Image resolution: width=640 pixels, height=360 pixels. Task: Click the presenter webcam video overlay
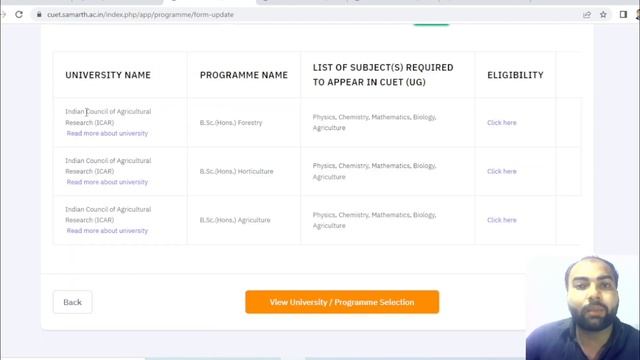click(583, 308)
